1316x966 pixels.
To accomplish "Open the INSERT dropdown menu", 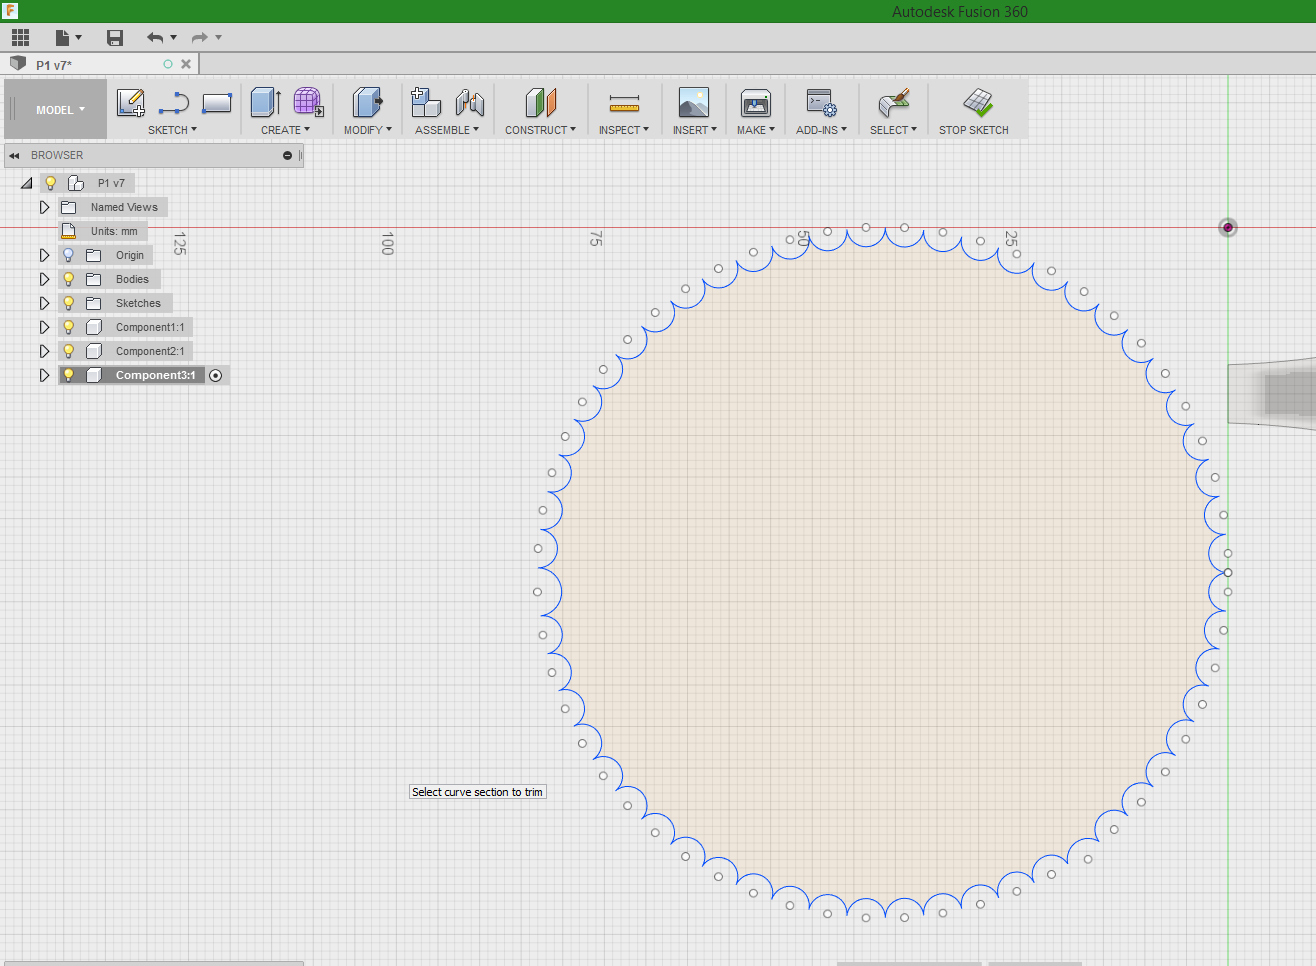I will click(x=695, y=130).
